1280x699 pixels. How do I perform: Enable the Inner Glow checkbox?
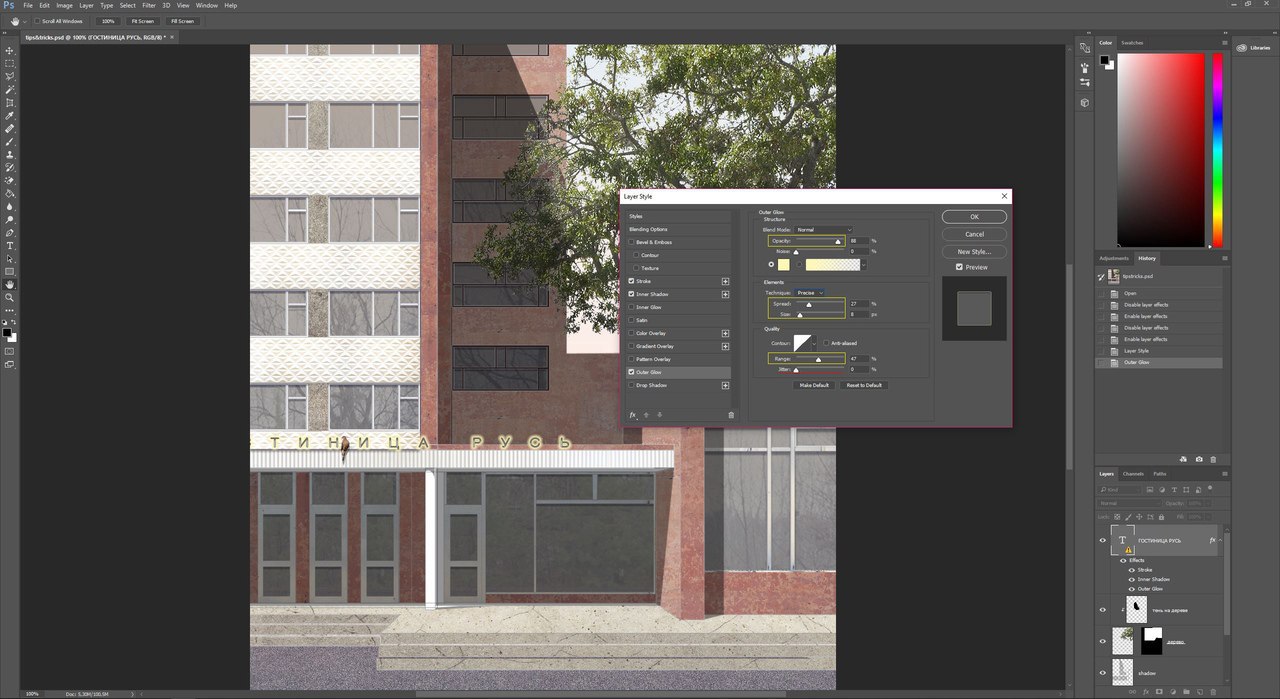point(632,307)
